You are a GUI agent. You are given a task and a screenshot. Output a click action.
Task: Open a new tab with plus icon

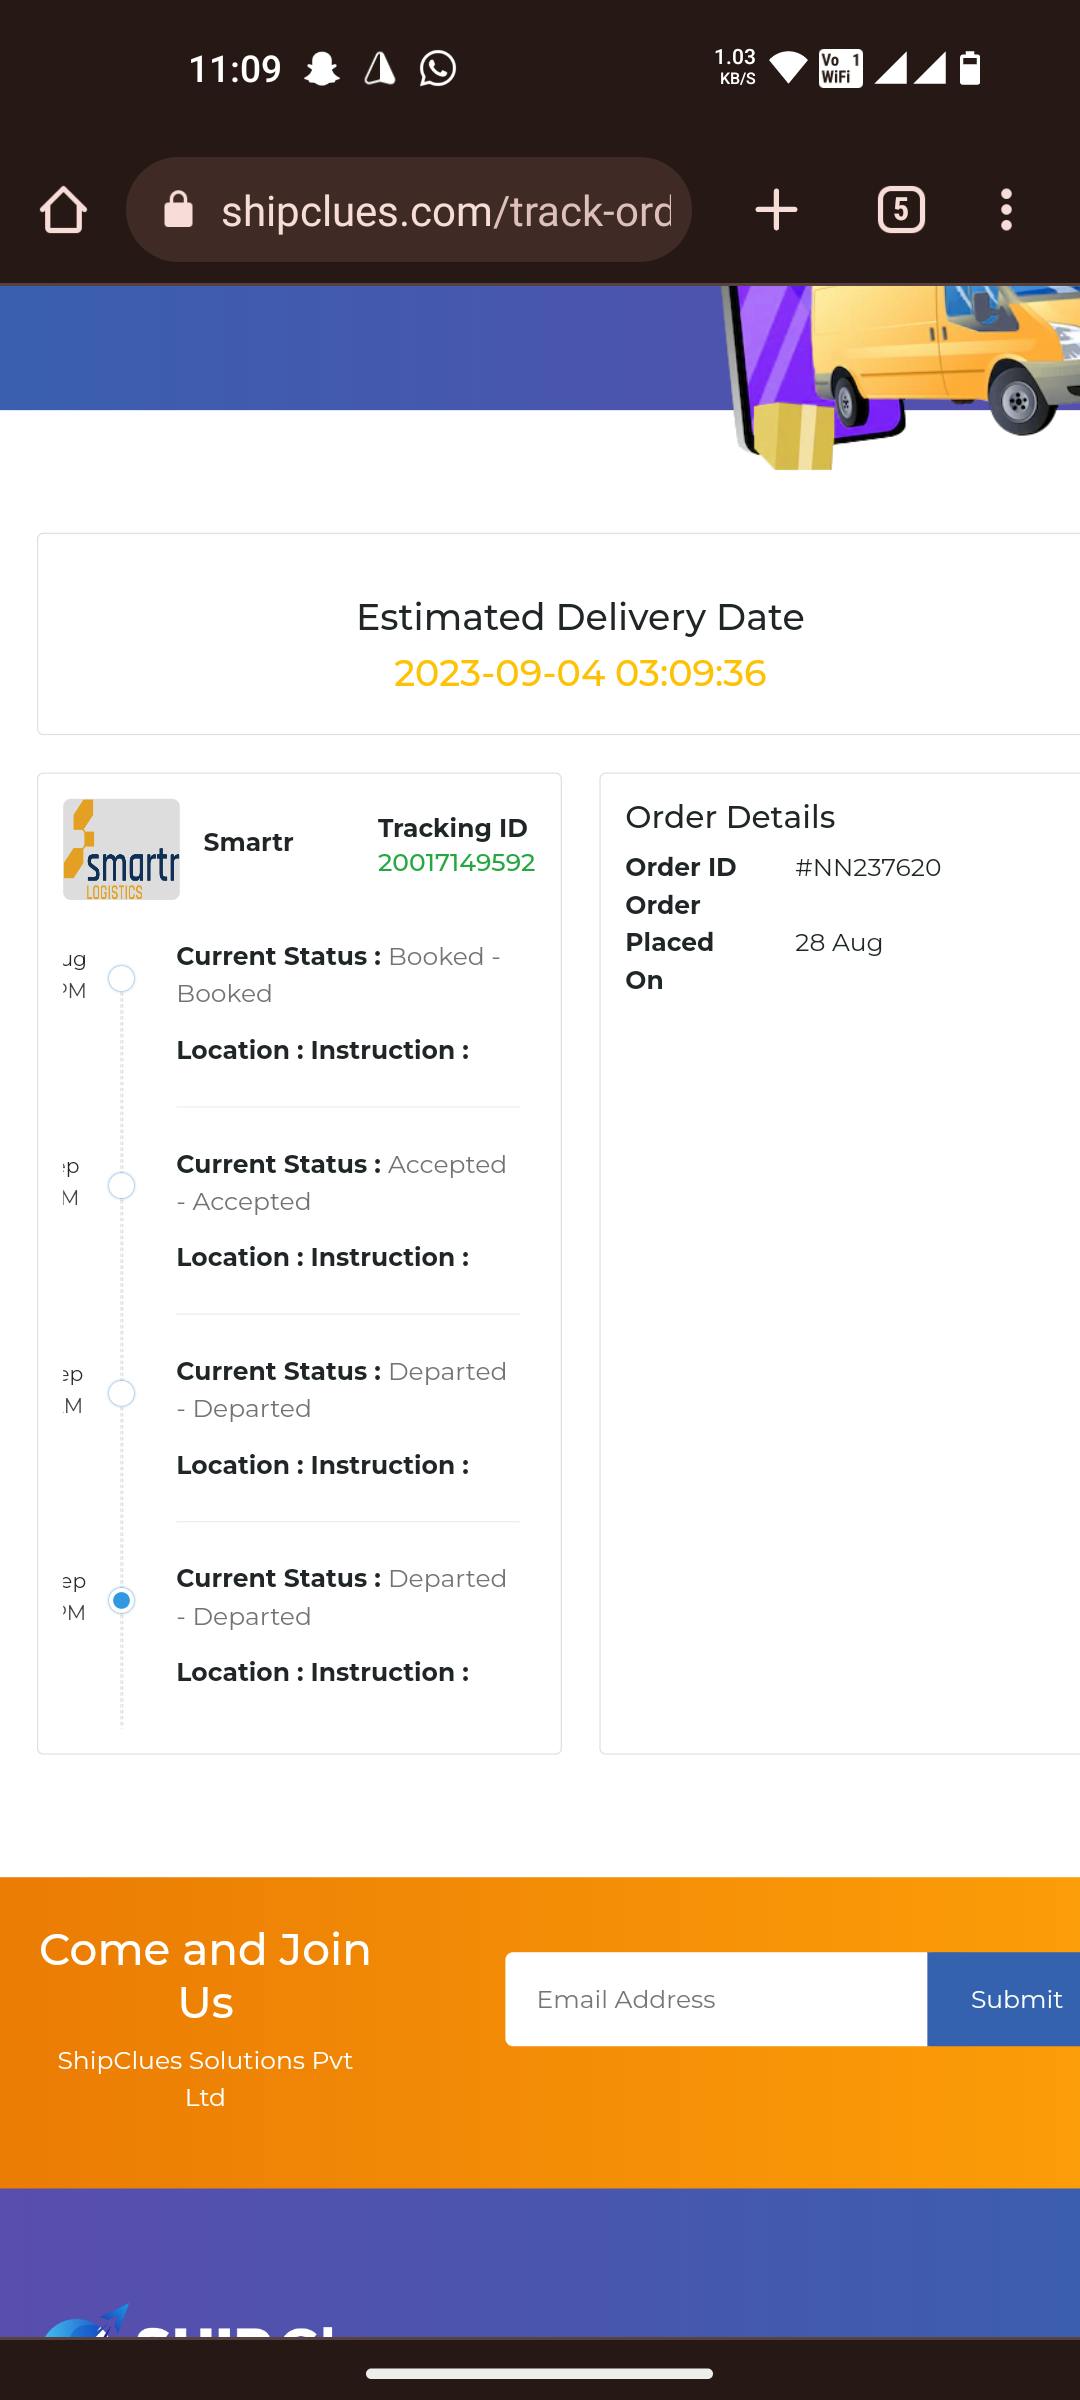click(776, 211)
